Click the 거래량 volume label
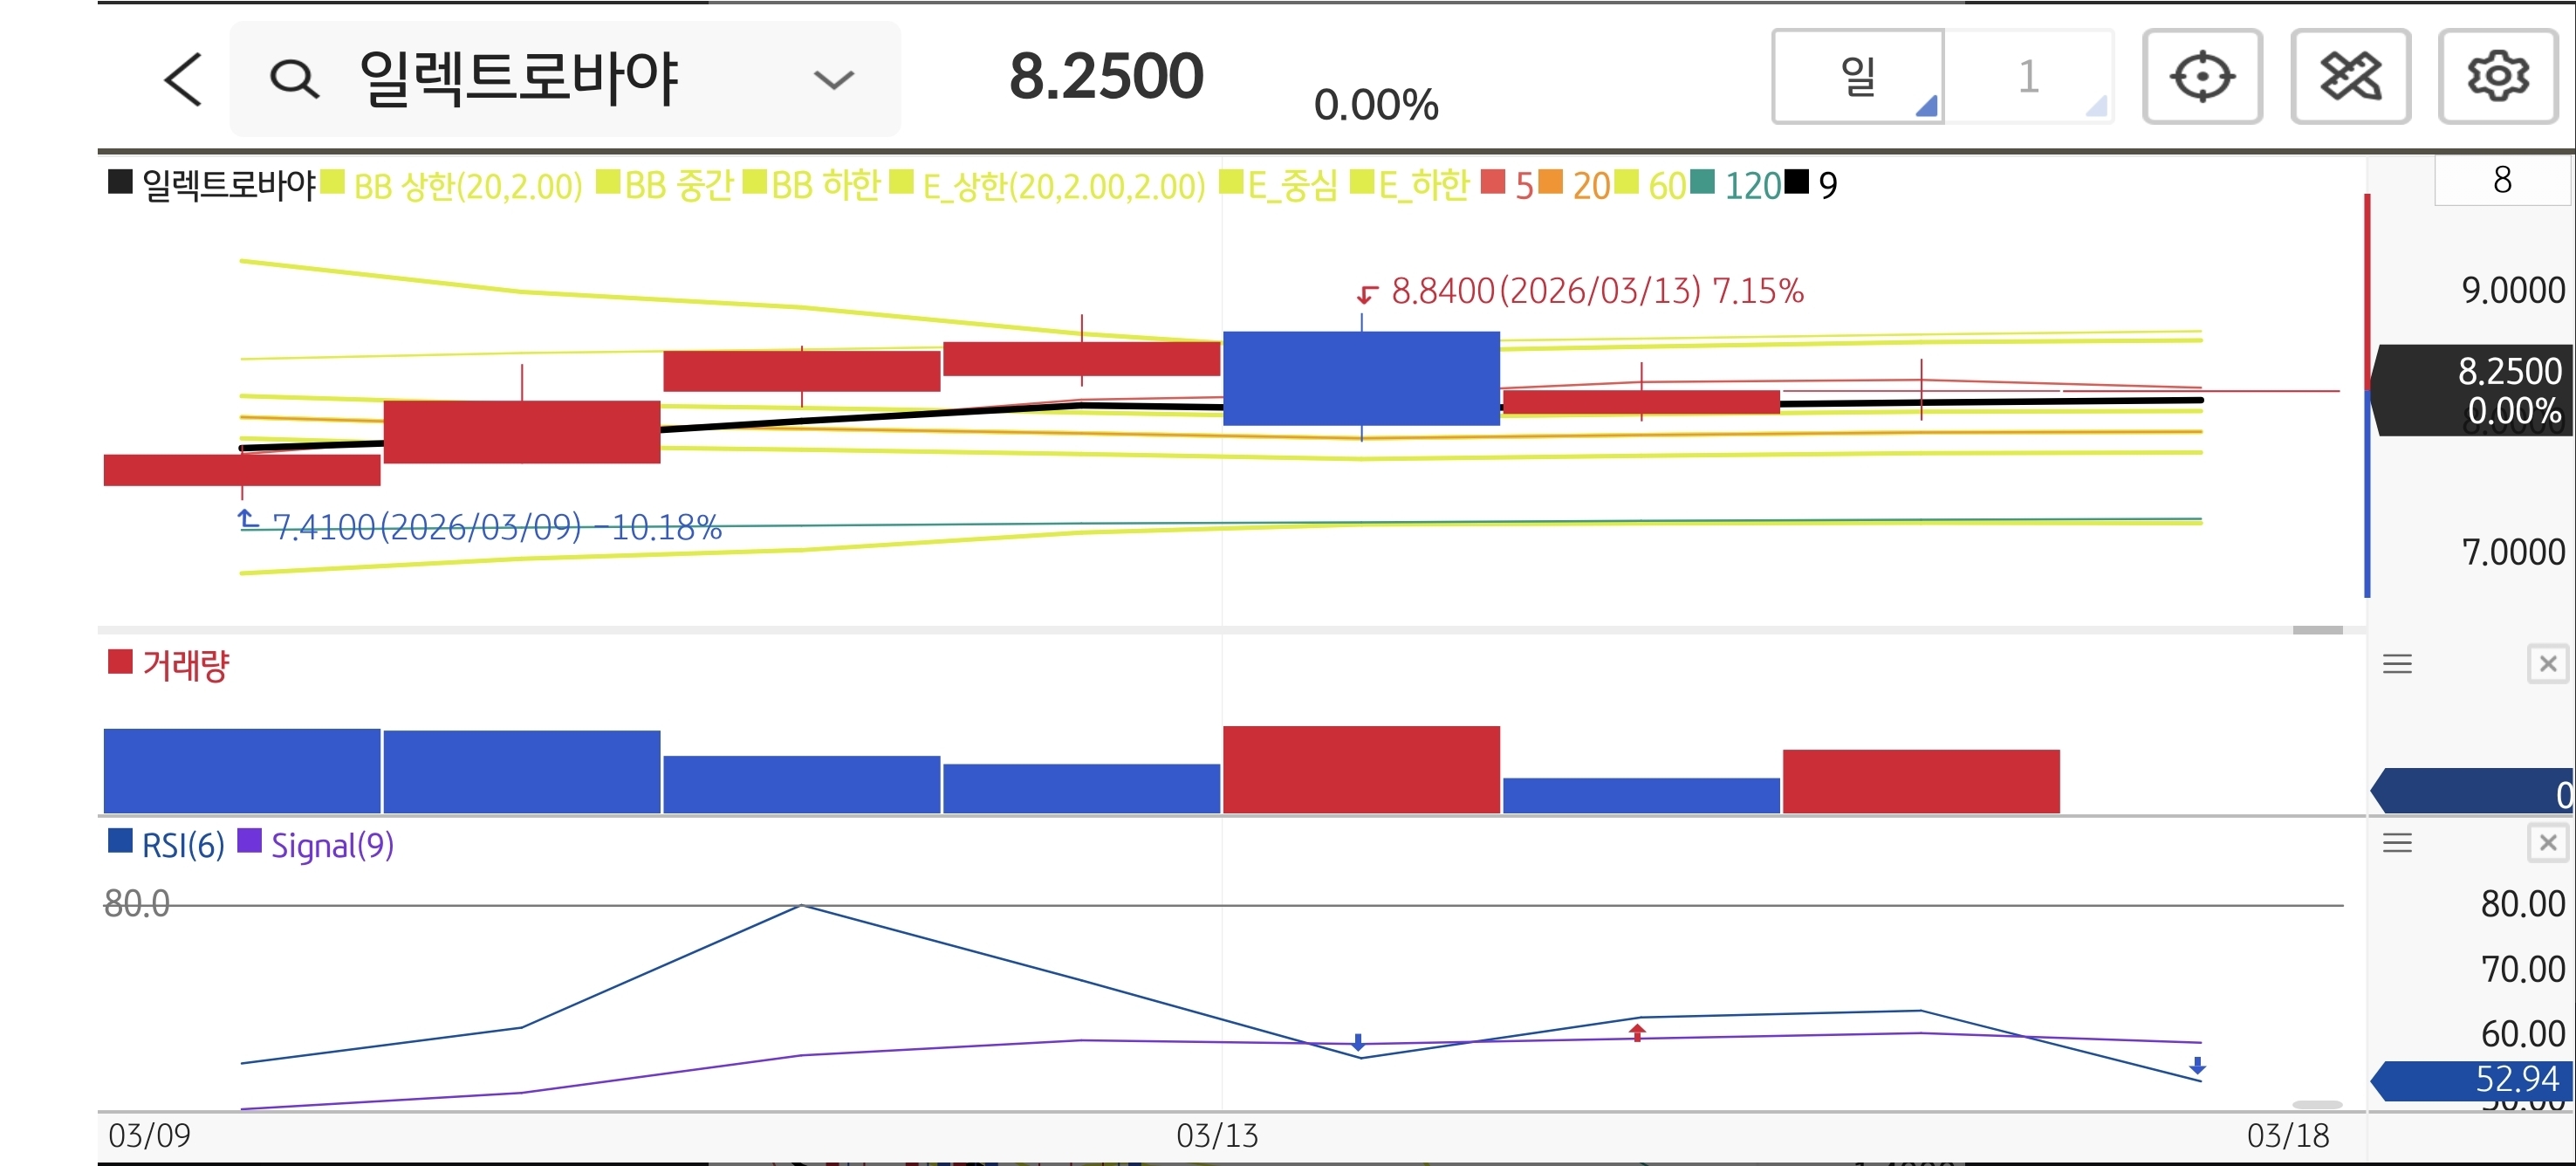This screenshot has width=2576, height=1166. 185,665
